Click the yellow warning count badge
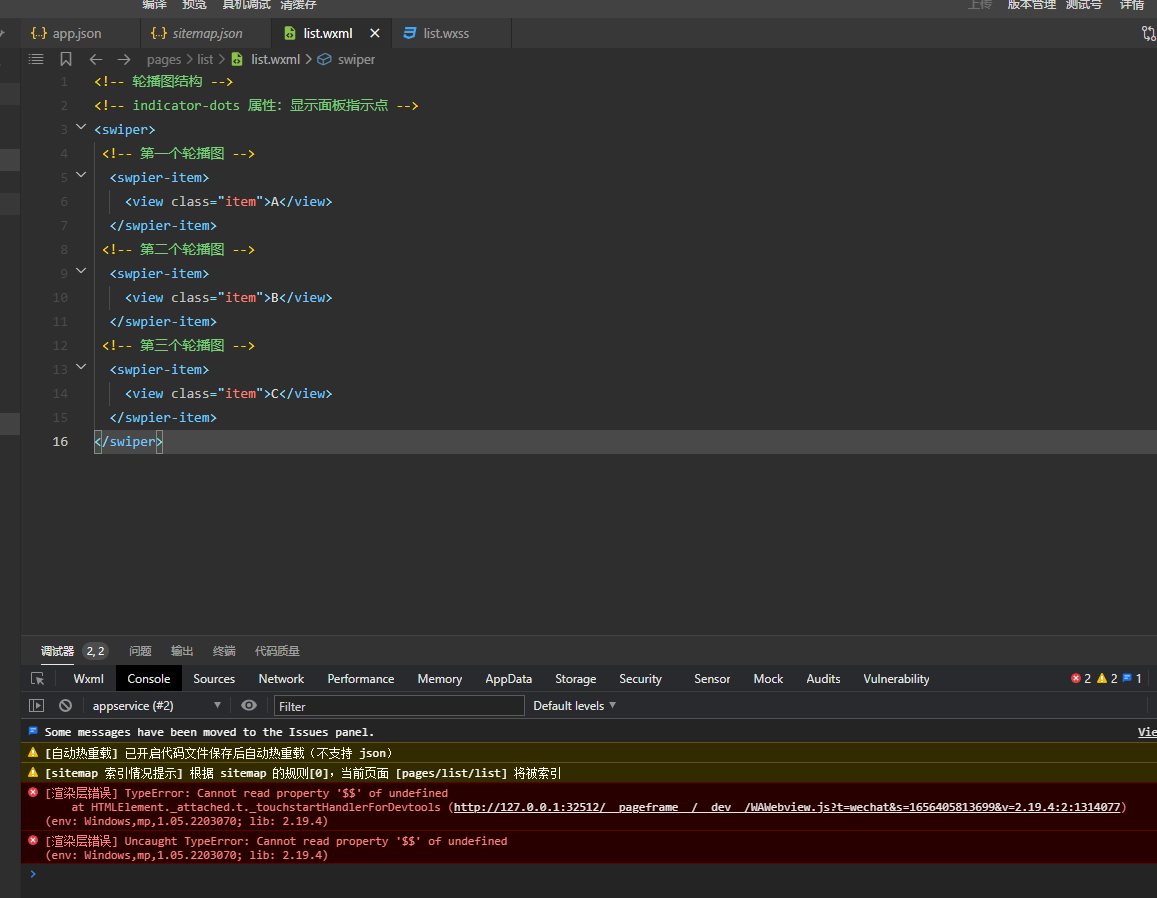The width and height of the screenshot is (1157, 898). pyautogui.click(x=1108, y=678)
